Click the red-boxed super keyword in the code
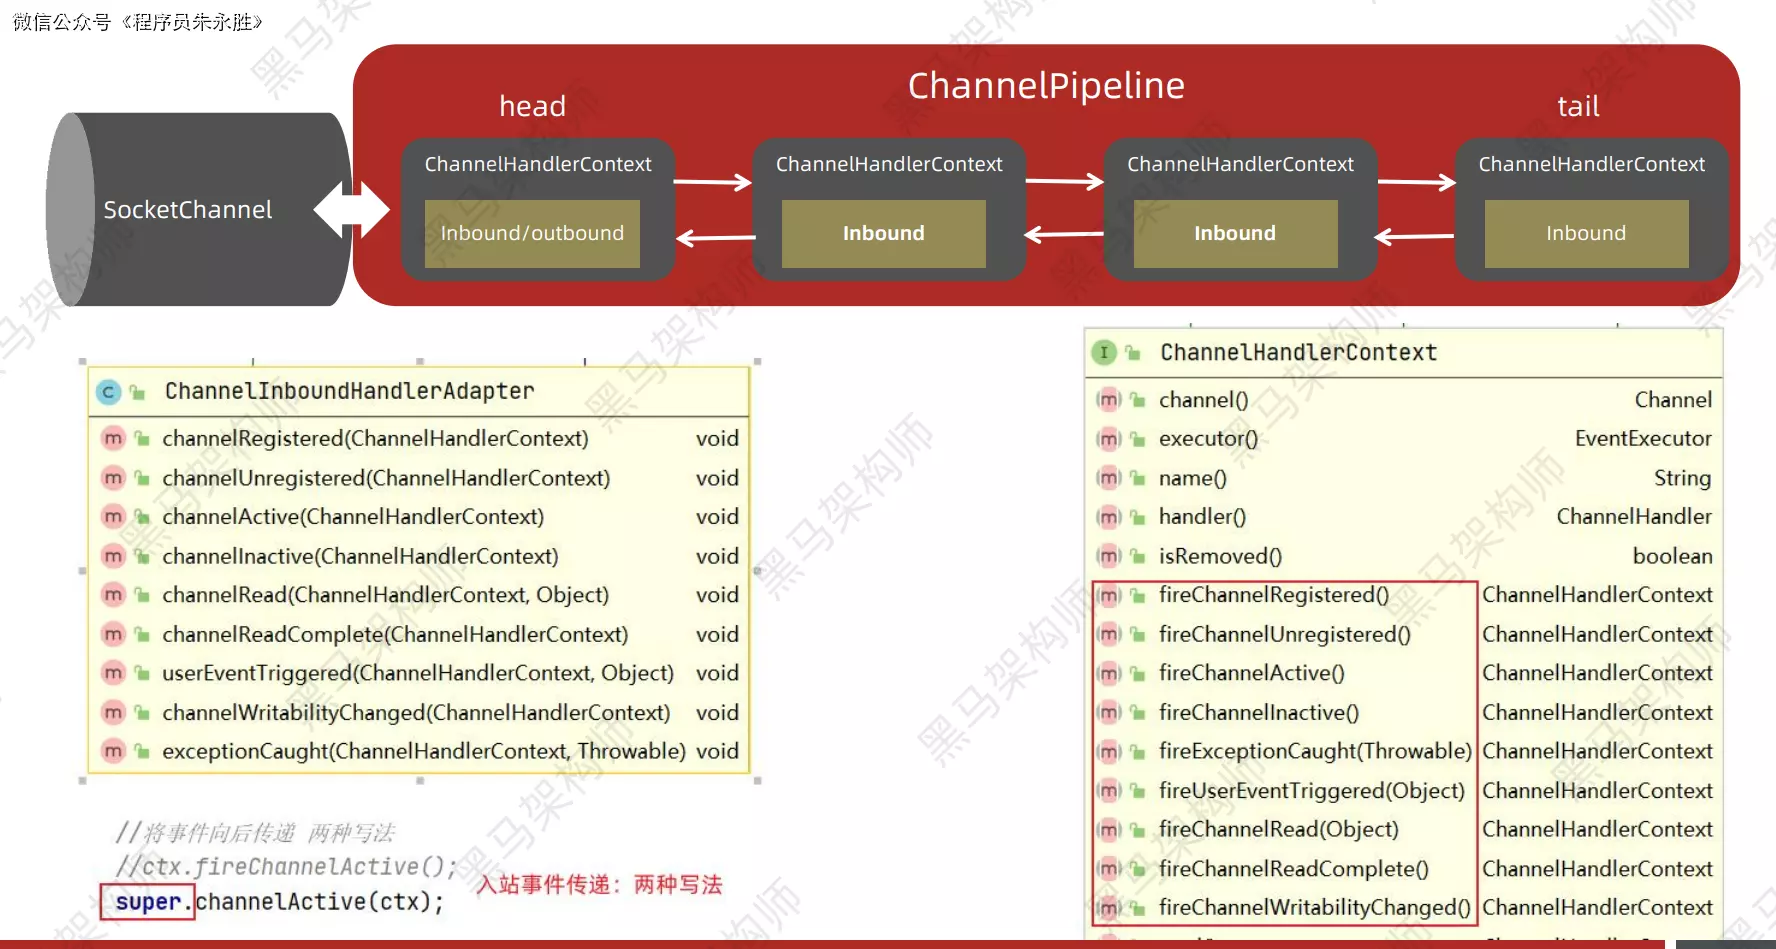1776x949 pixels. 148,902
